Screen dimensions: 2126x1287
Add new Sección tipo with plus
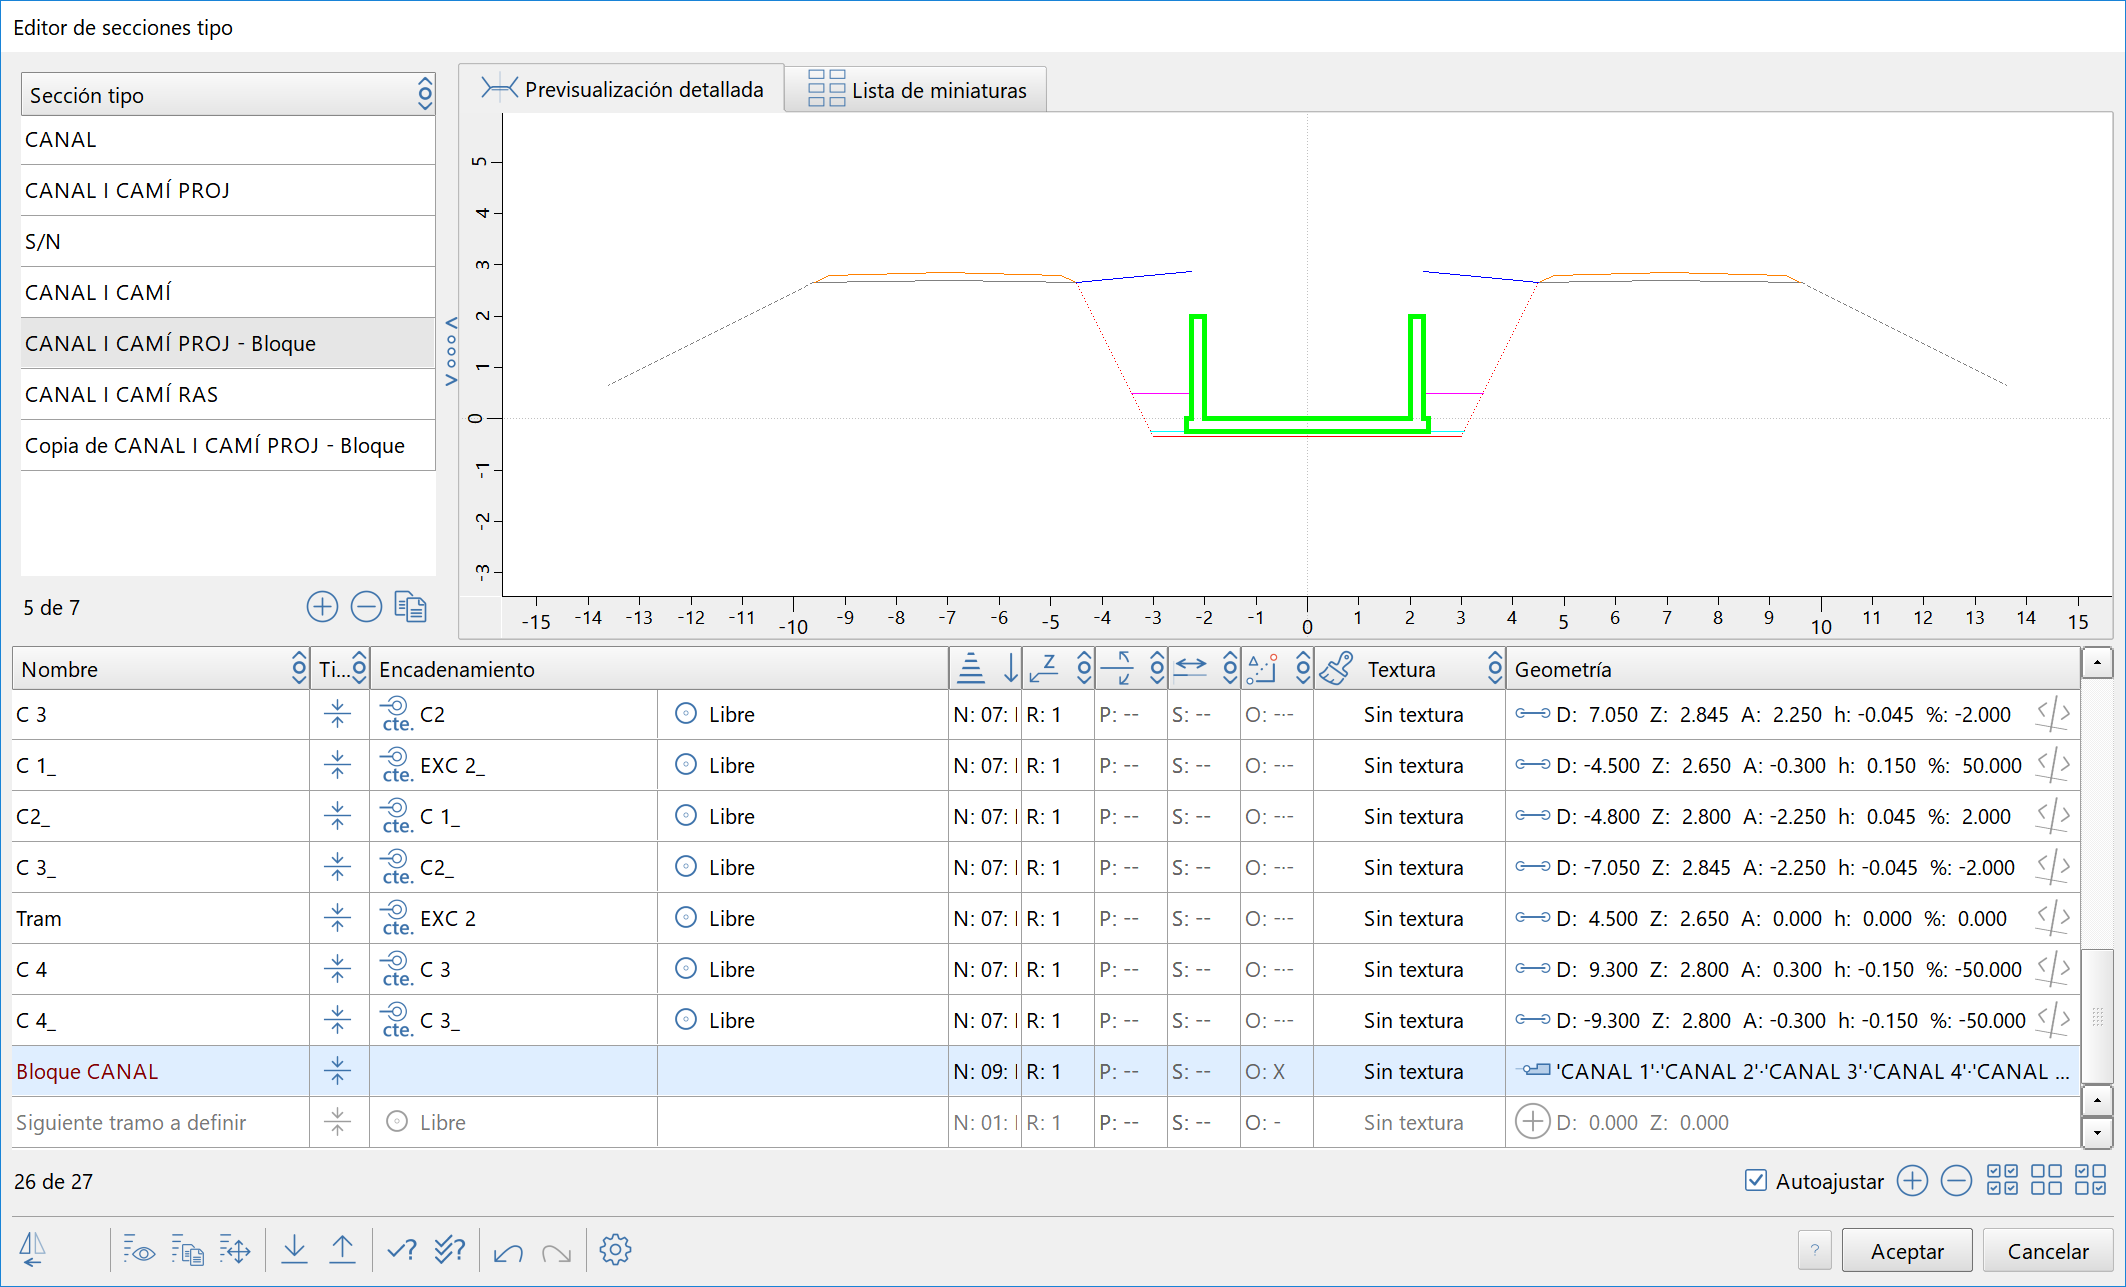(322, 607)
